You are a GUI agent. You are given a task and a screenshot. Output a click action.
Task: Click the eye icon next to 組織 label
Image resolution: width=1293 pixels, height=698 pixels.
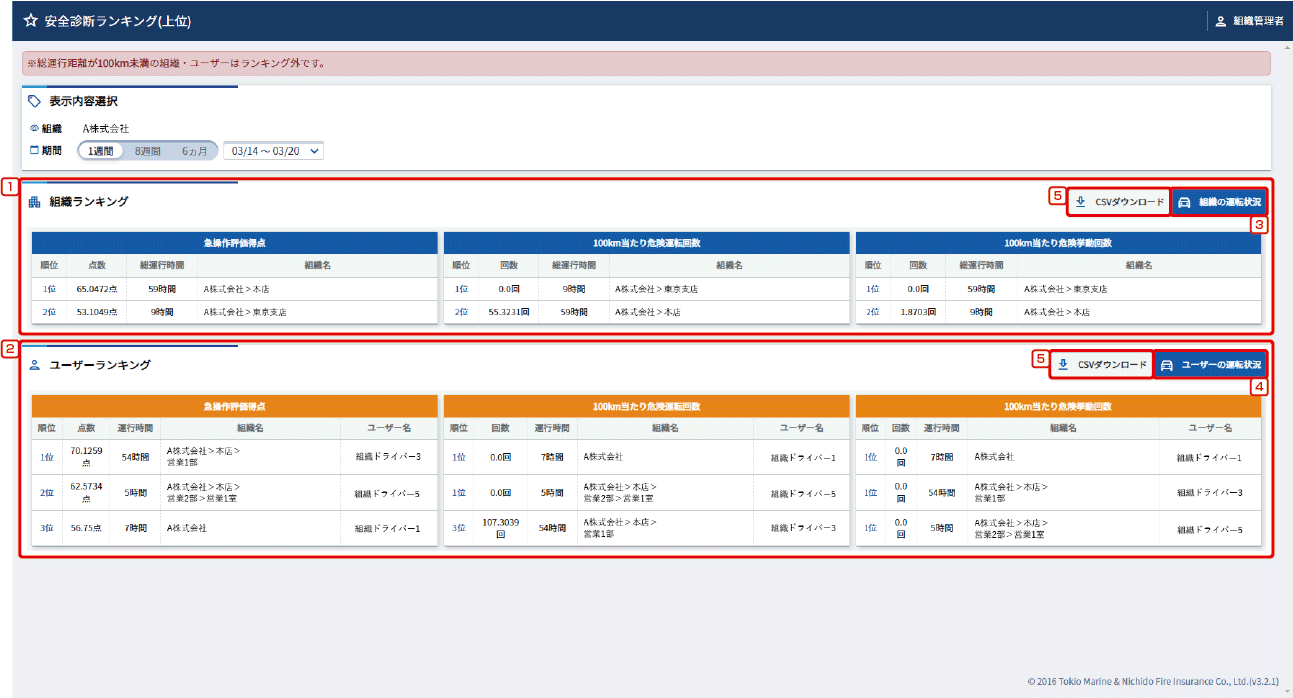(34, 129)
